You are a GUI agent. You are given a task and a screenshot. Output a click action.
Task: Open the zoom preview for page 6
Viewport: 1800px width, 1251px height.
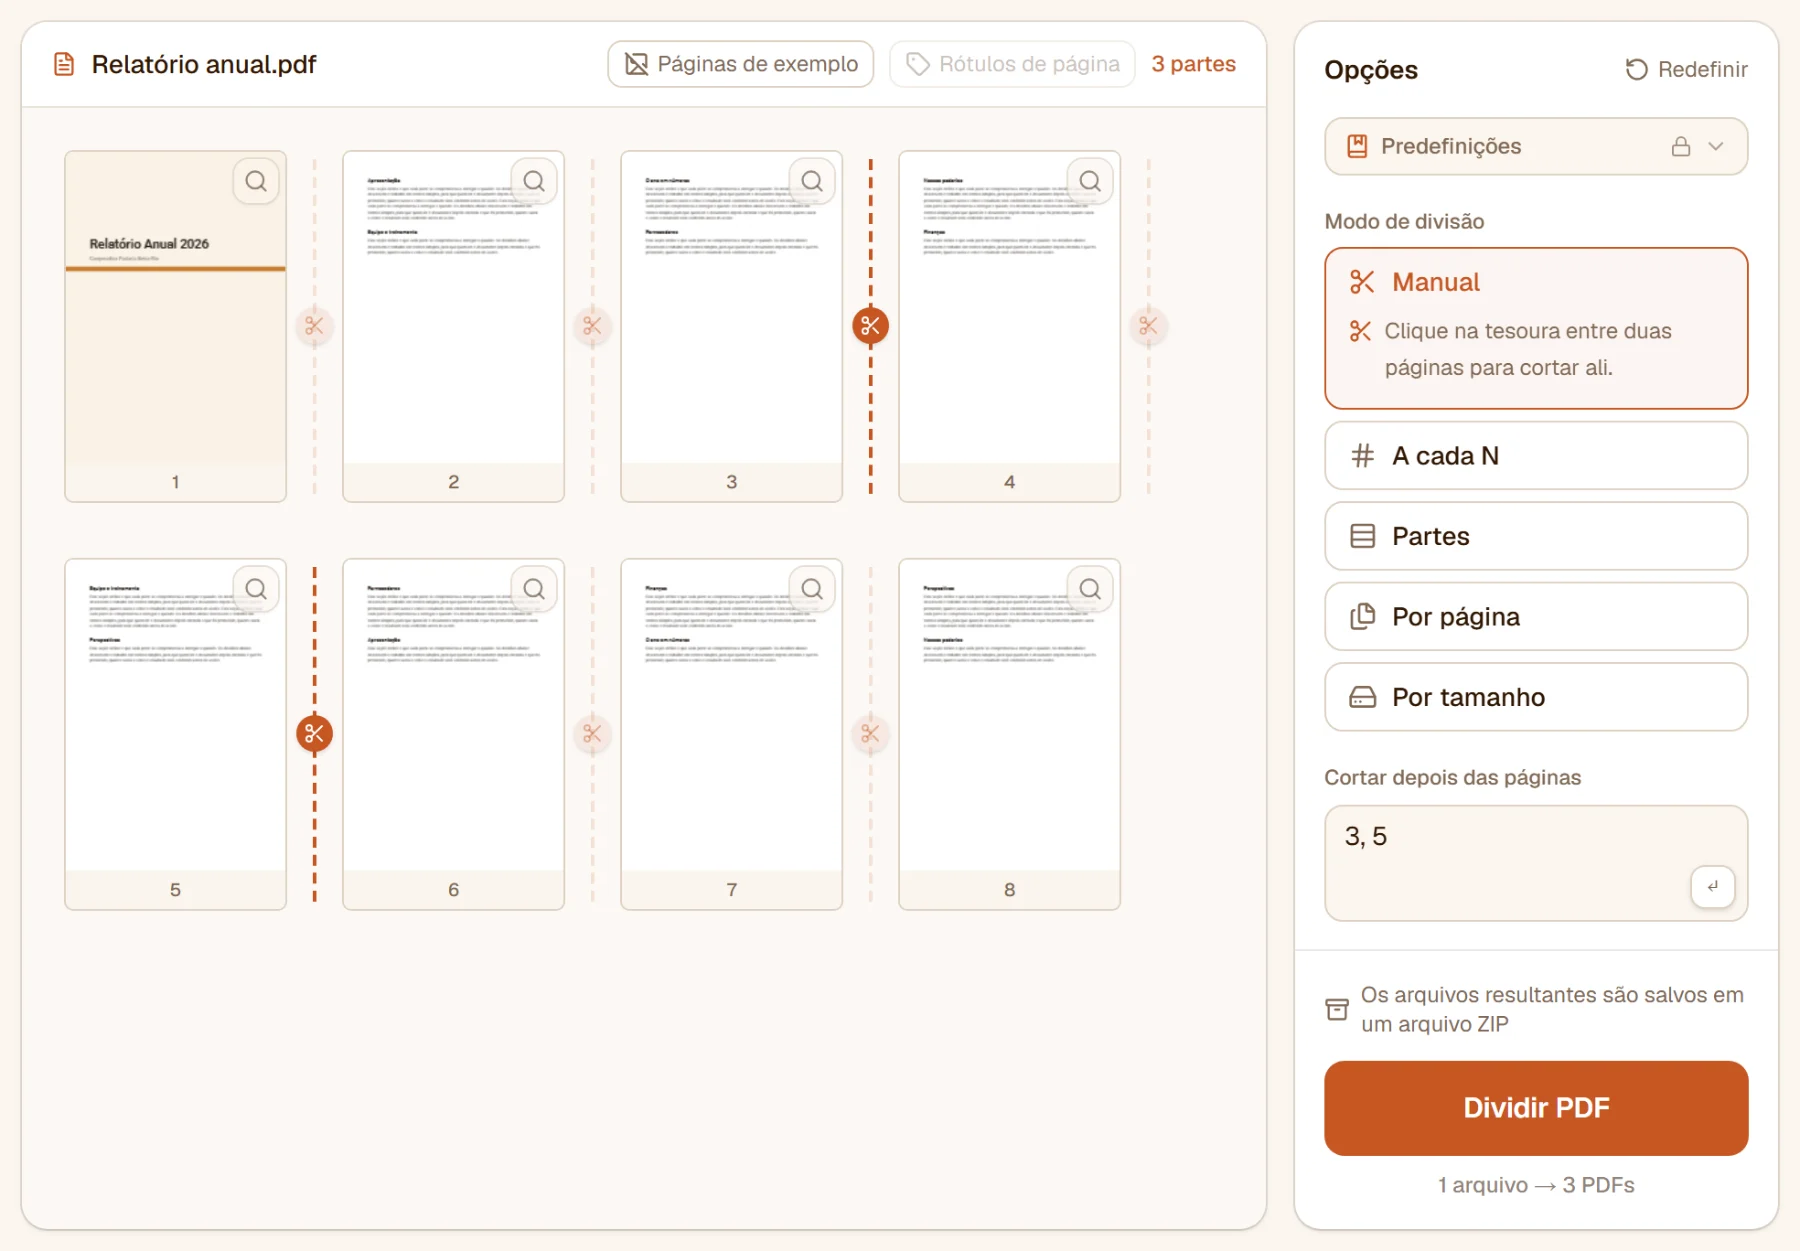pos(534,589)
